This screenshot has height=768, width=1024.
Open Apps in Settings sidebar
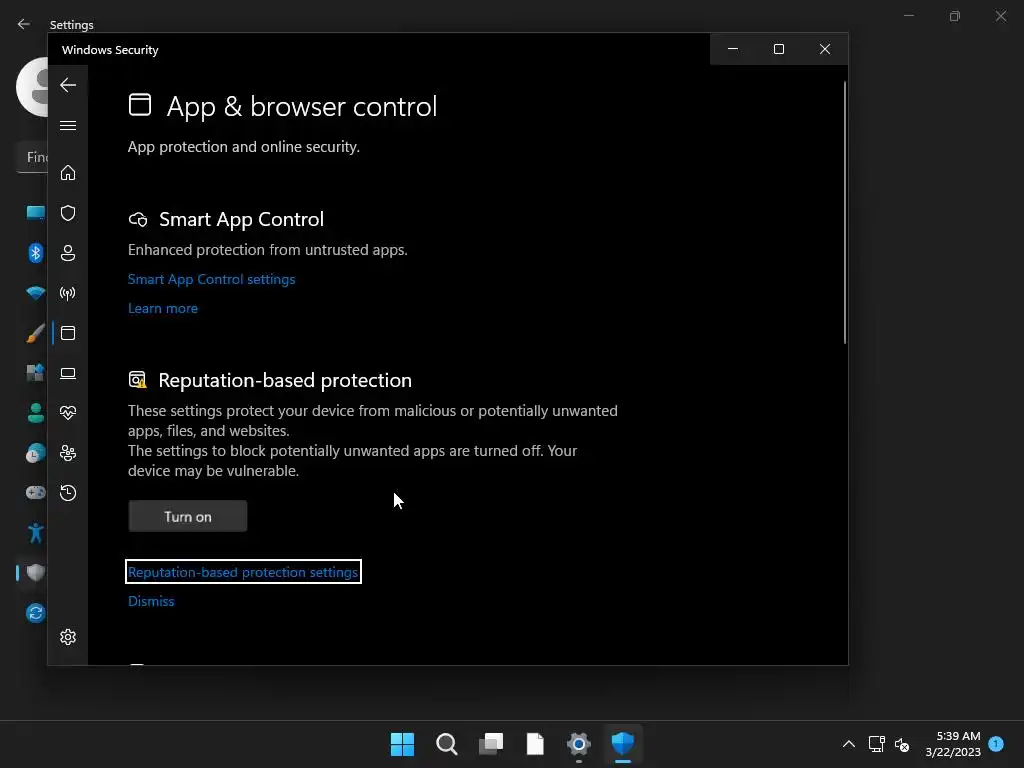(35, 373)
